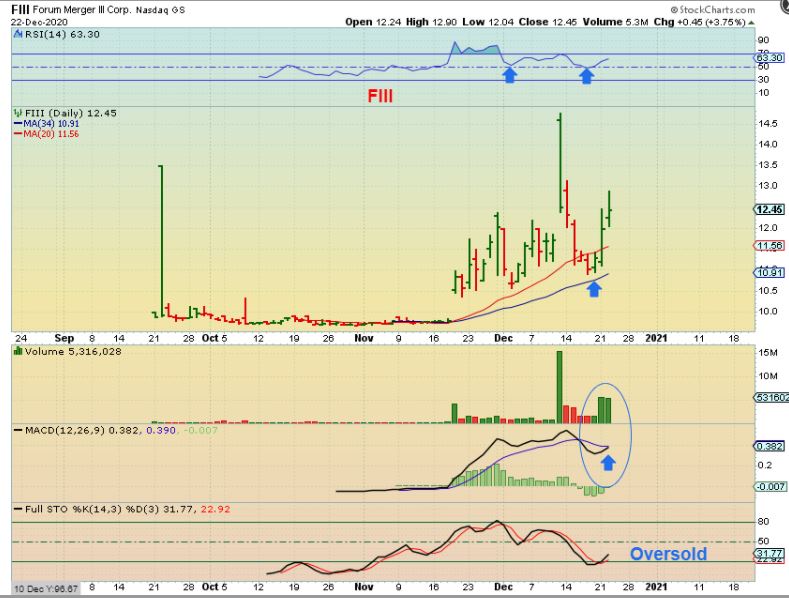
Task: Click the MA(20) 11.56 legend entry
Action: click(x=51, y=134)
